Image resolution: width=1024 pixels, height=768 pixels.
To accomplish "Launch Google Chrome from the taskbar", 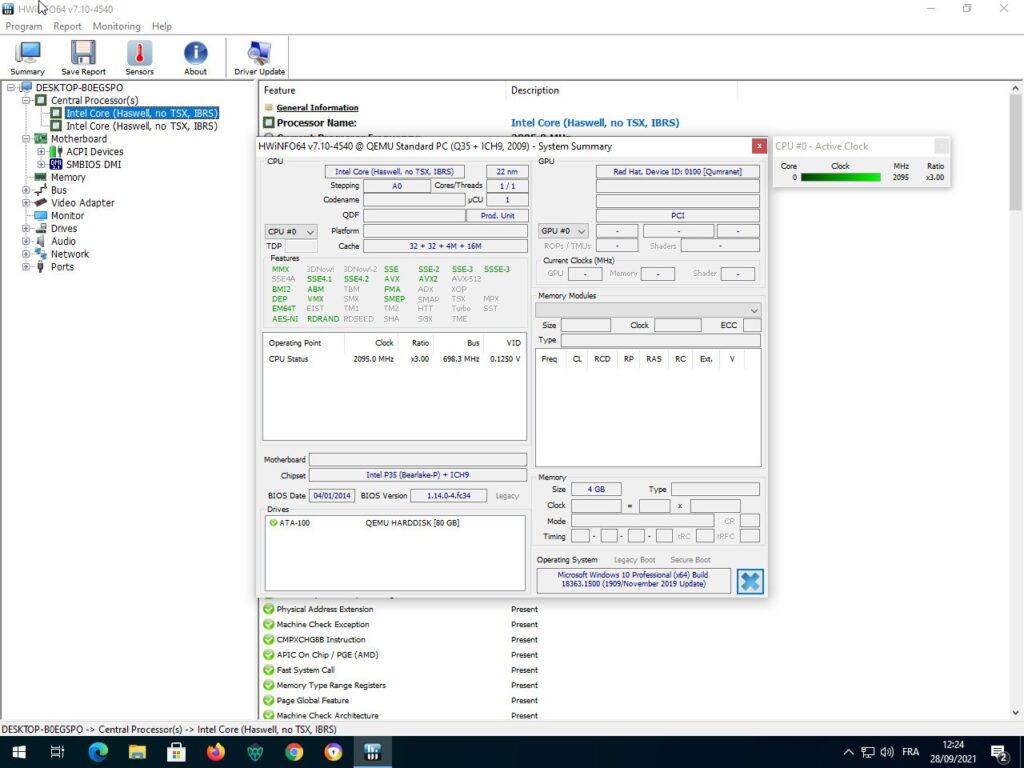I will tap(294, 752).
